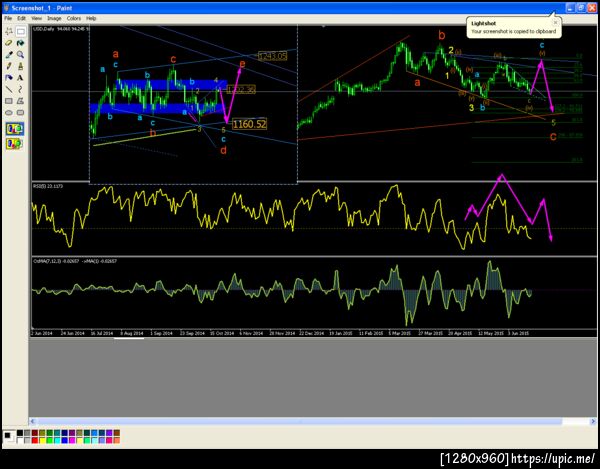This screenshot has width=600, height=469.
Task: Select the Airbrush tool
Action: click(x=9, y=78)
